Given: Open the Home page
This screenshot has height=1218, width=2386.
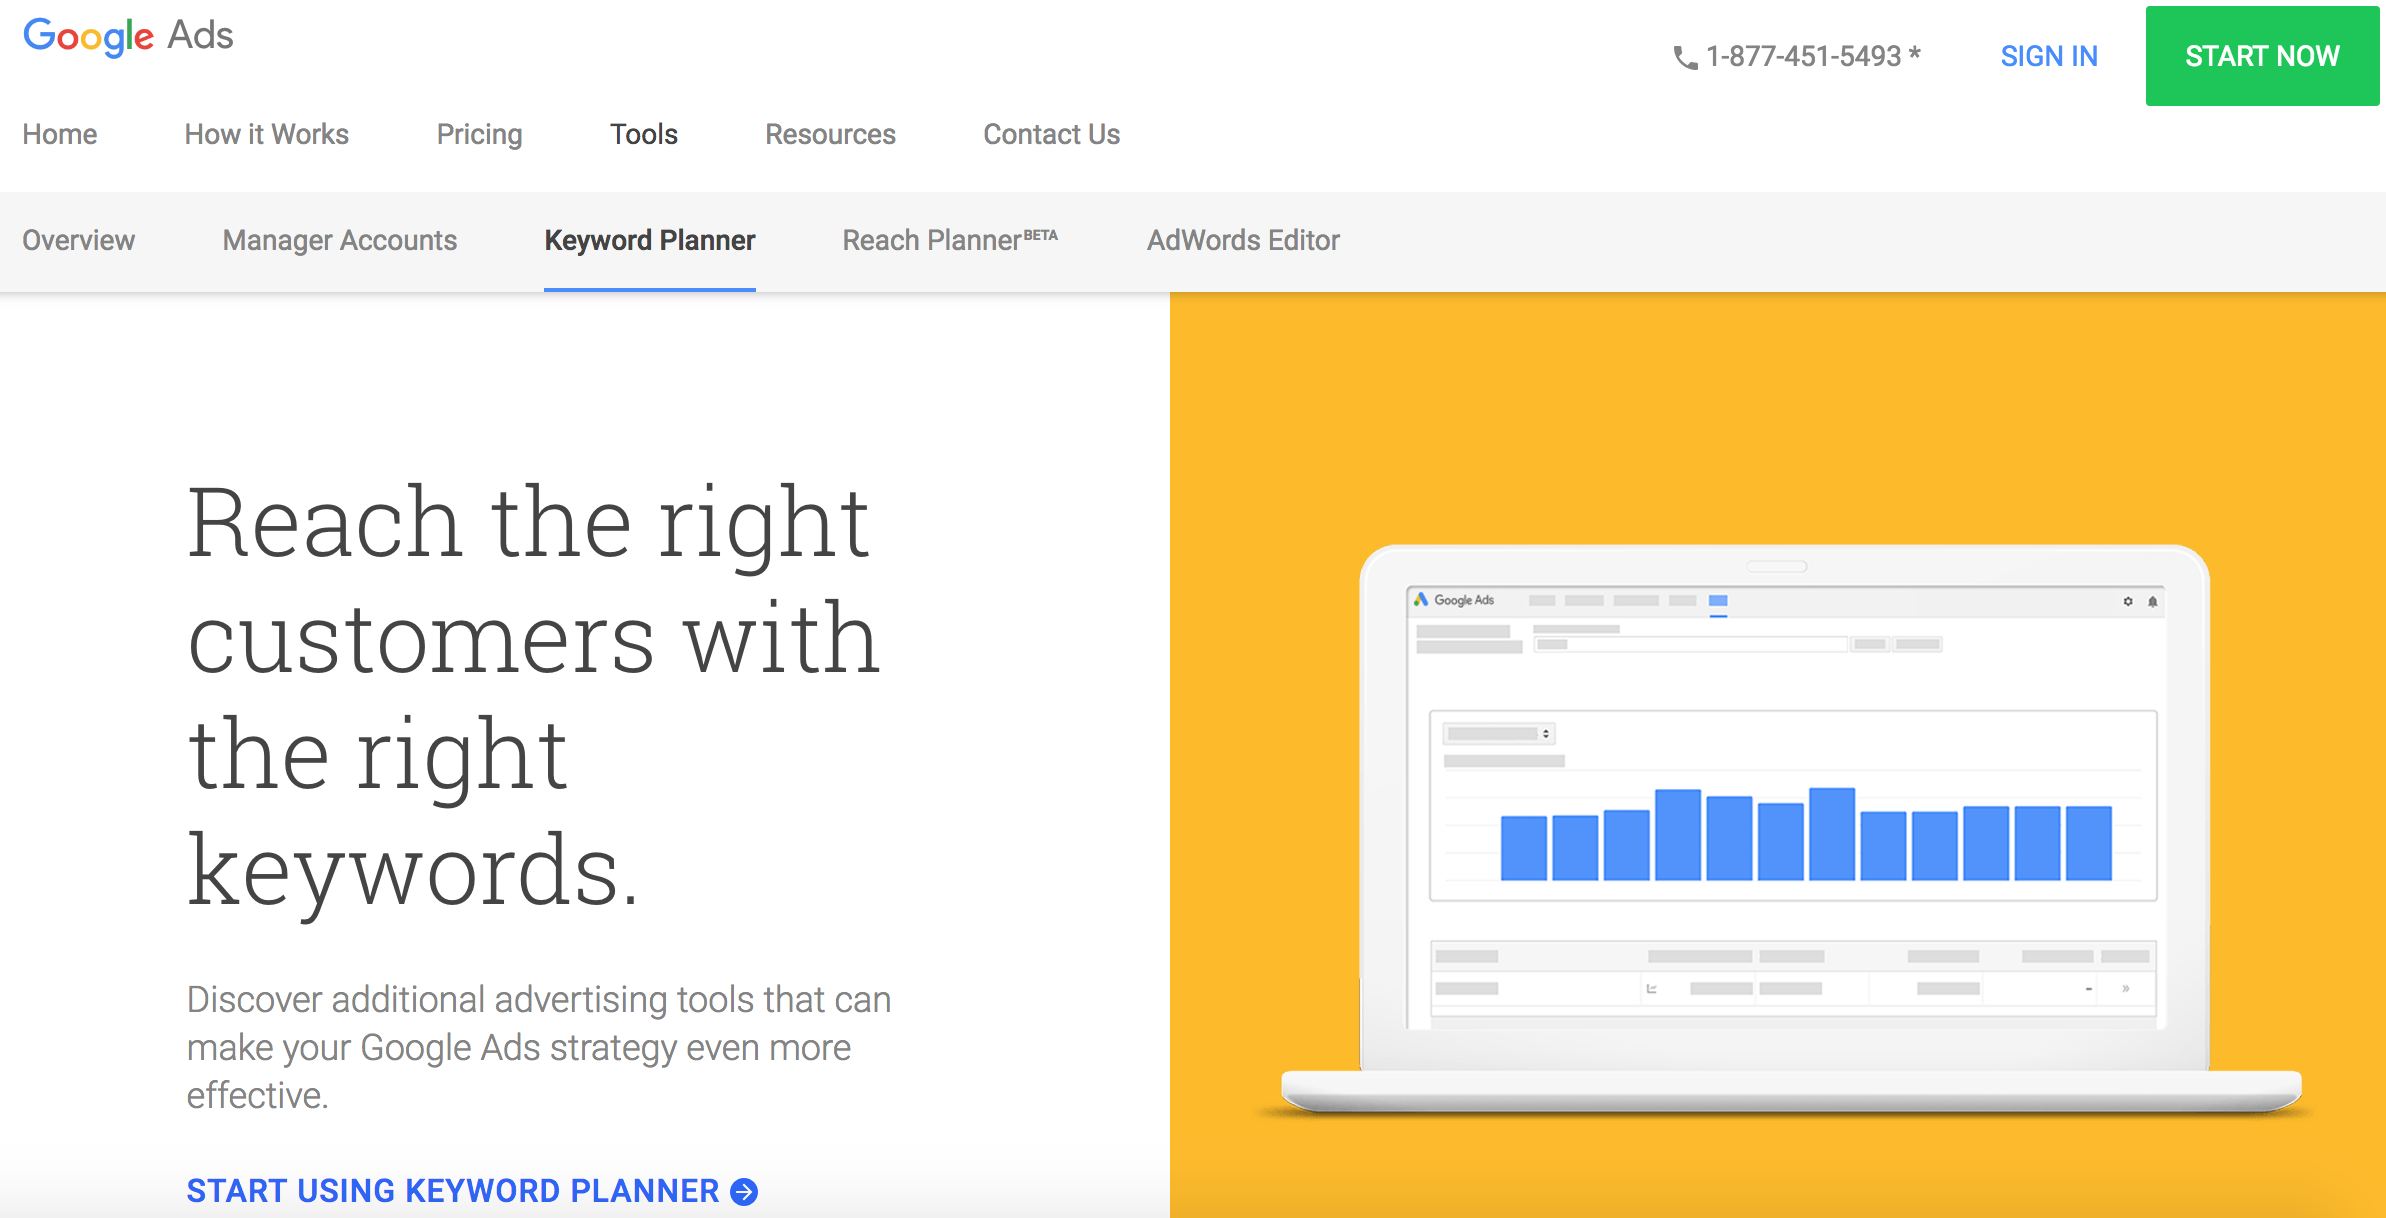Looking at the screenshot, I should tap(59, 134).
